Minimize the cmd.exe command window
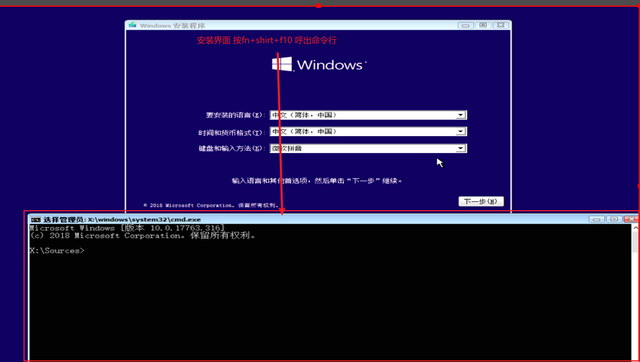This screenshot has width=640, height=362. [x=596, y=220]
